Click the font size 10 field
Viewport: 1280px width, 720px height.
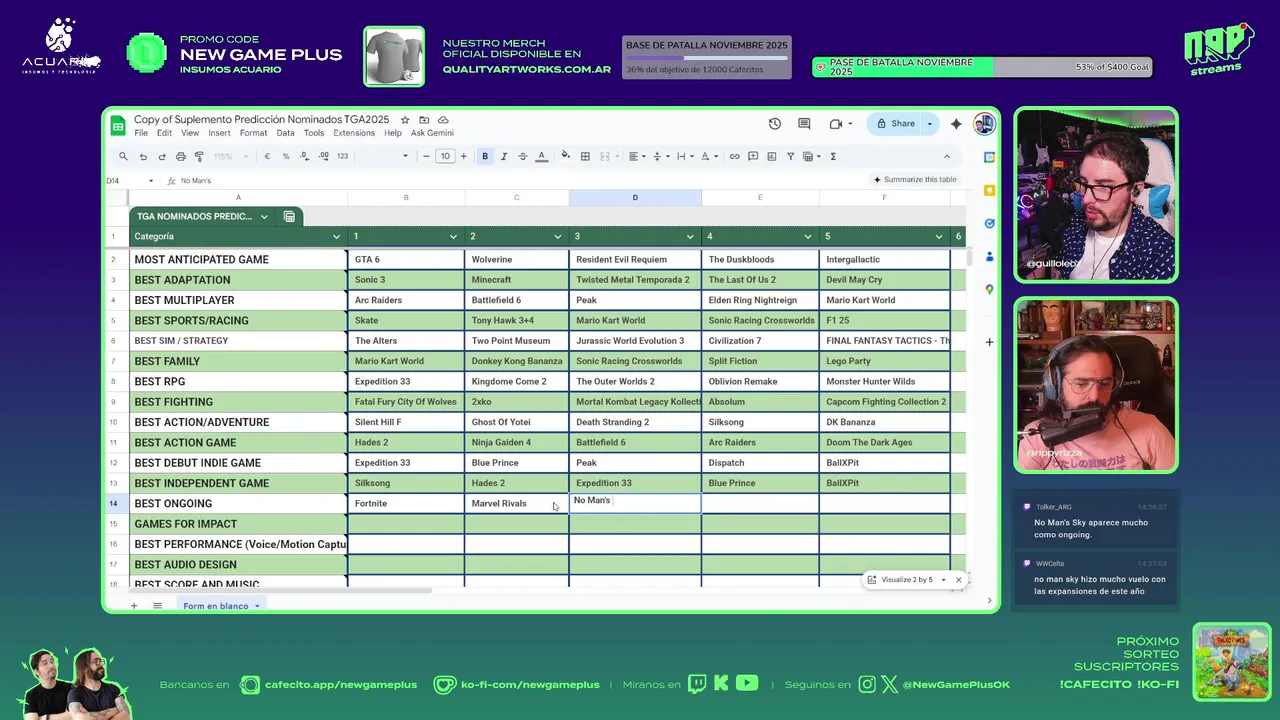coord(445,156)
